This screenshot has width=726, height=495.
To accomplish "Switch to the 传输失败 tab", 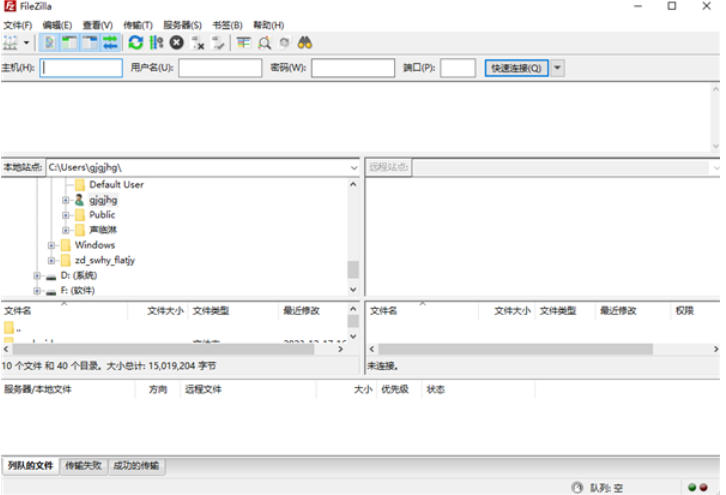I will (83, 465).
